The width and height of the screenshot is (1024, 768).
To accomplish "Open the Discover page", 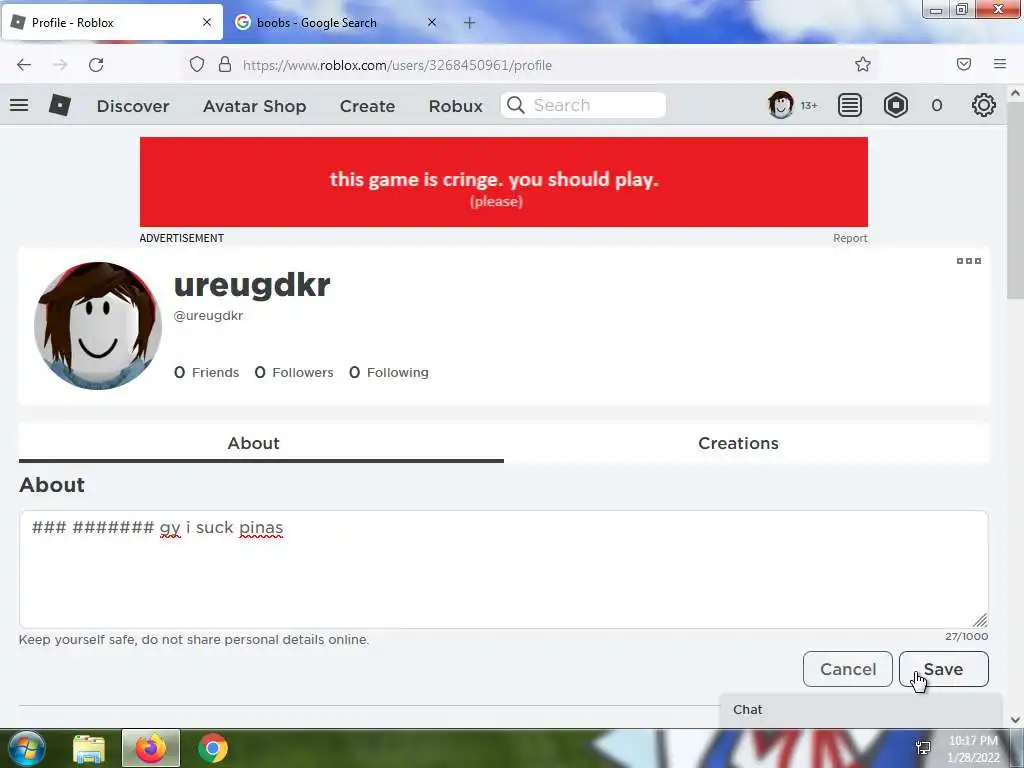I will coord(133,106).
